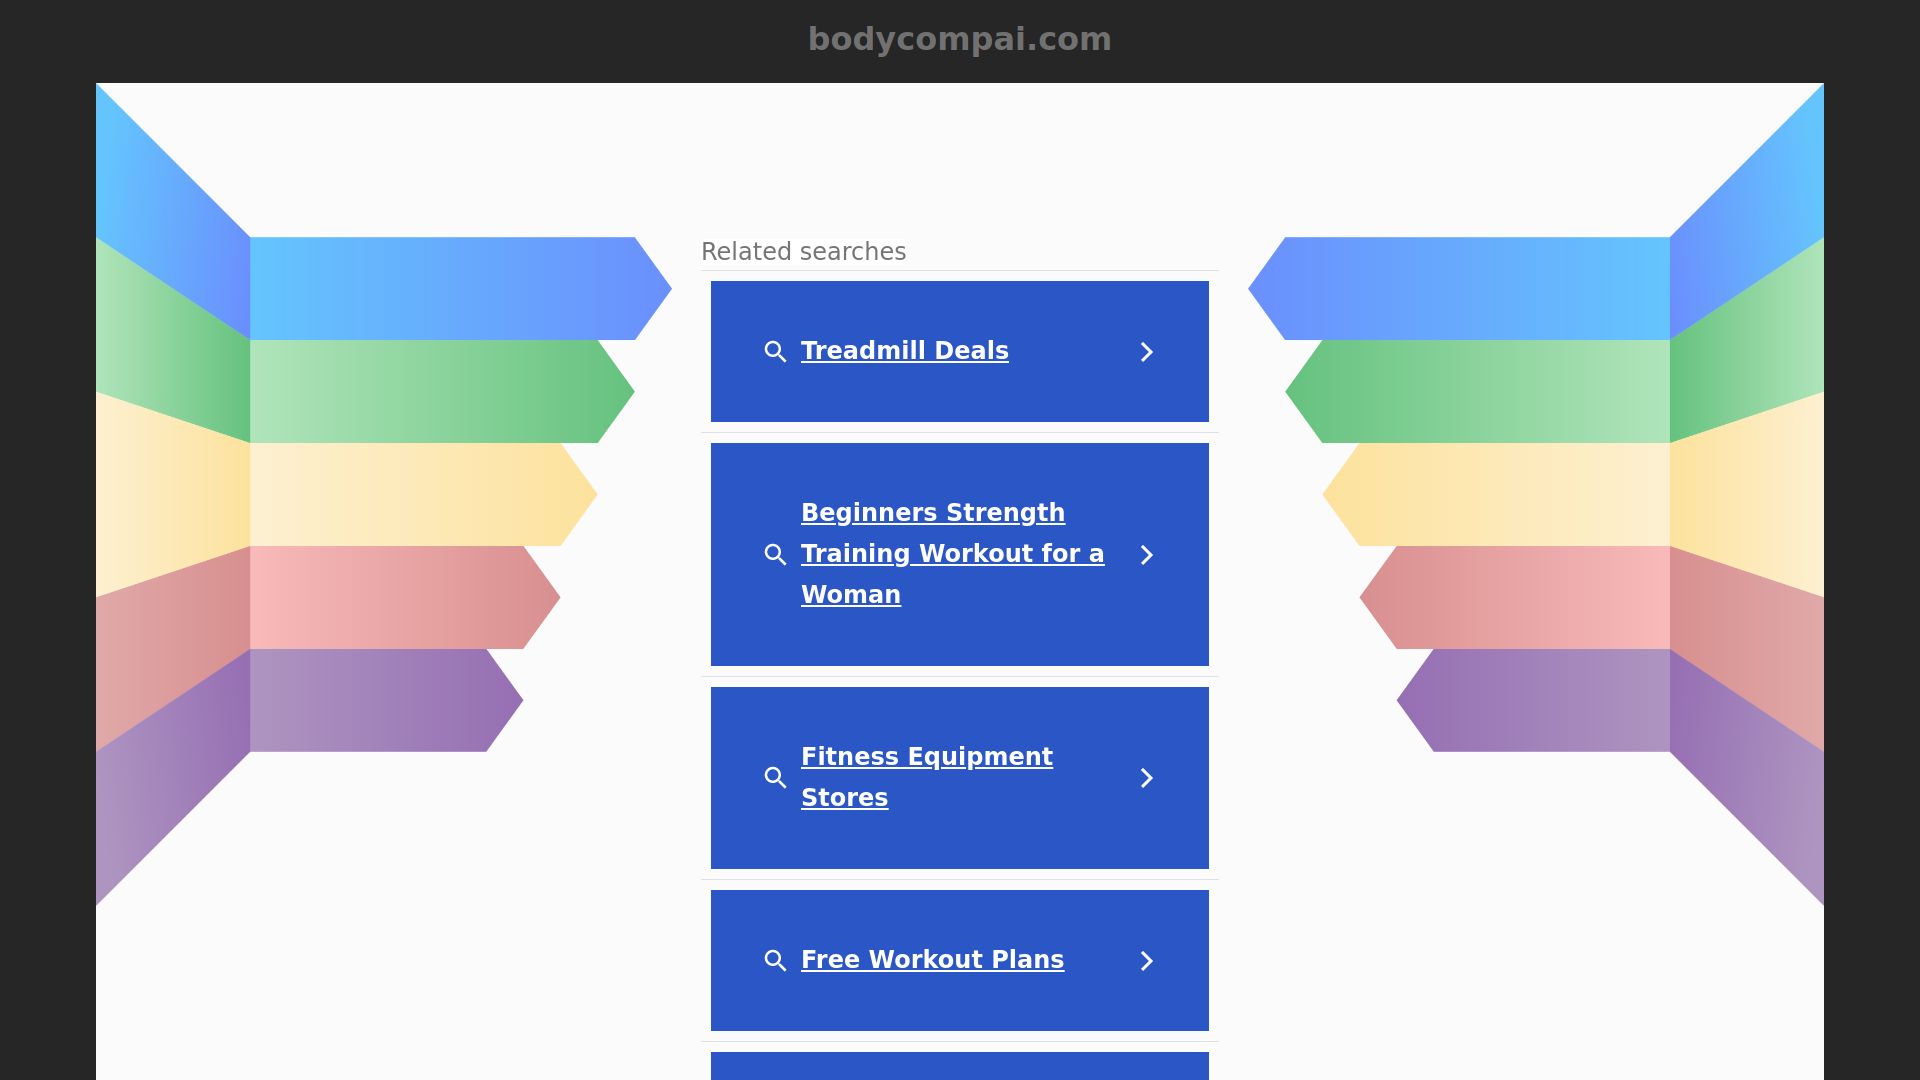Click the chevron on Free Workout Plans card

(x=1147, y=961)
